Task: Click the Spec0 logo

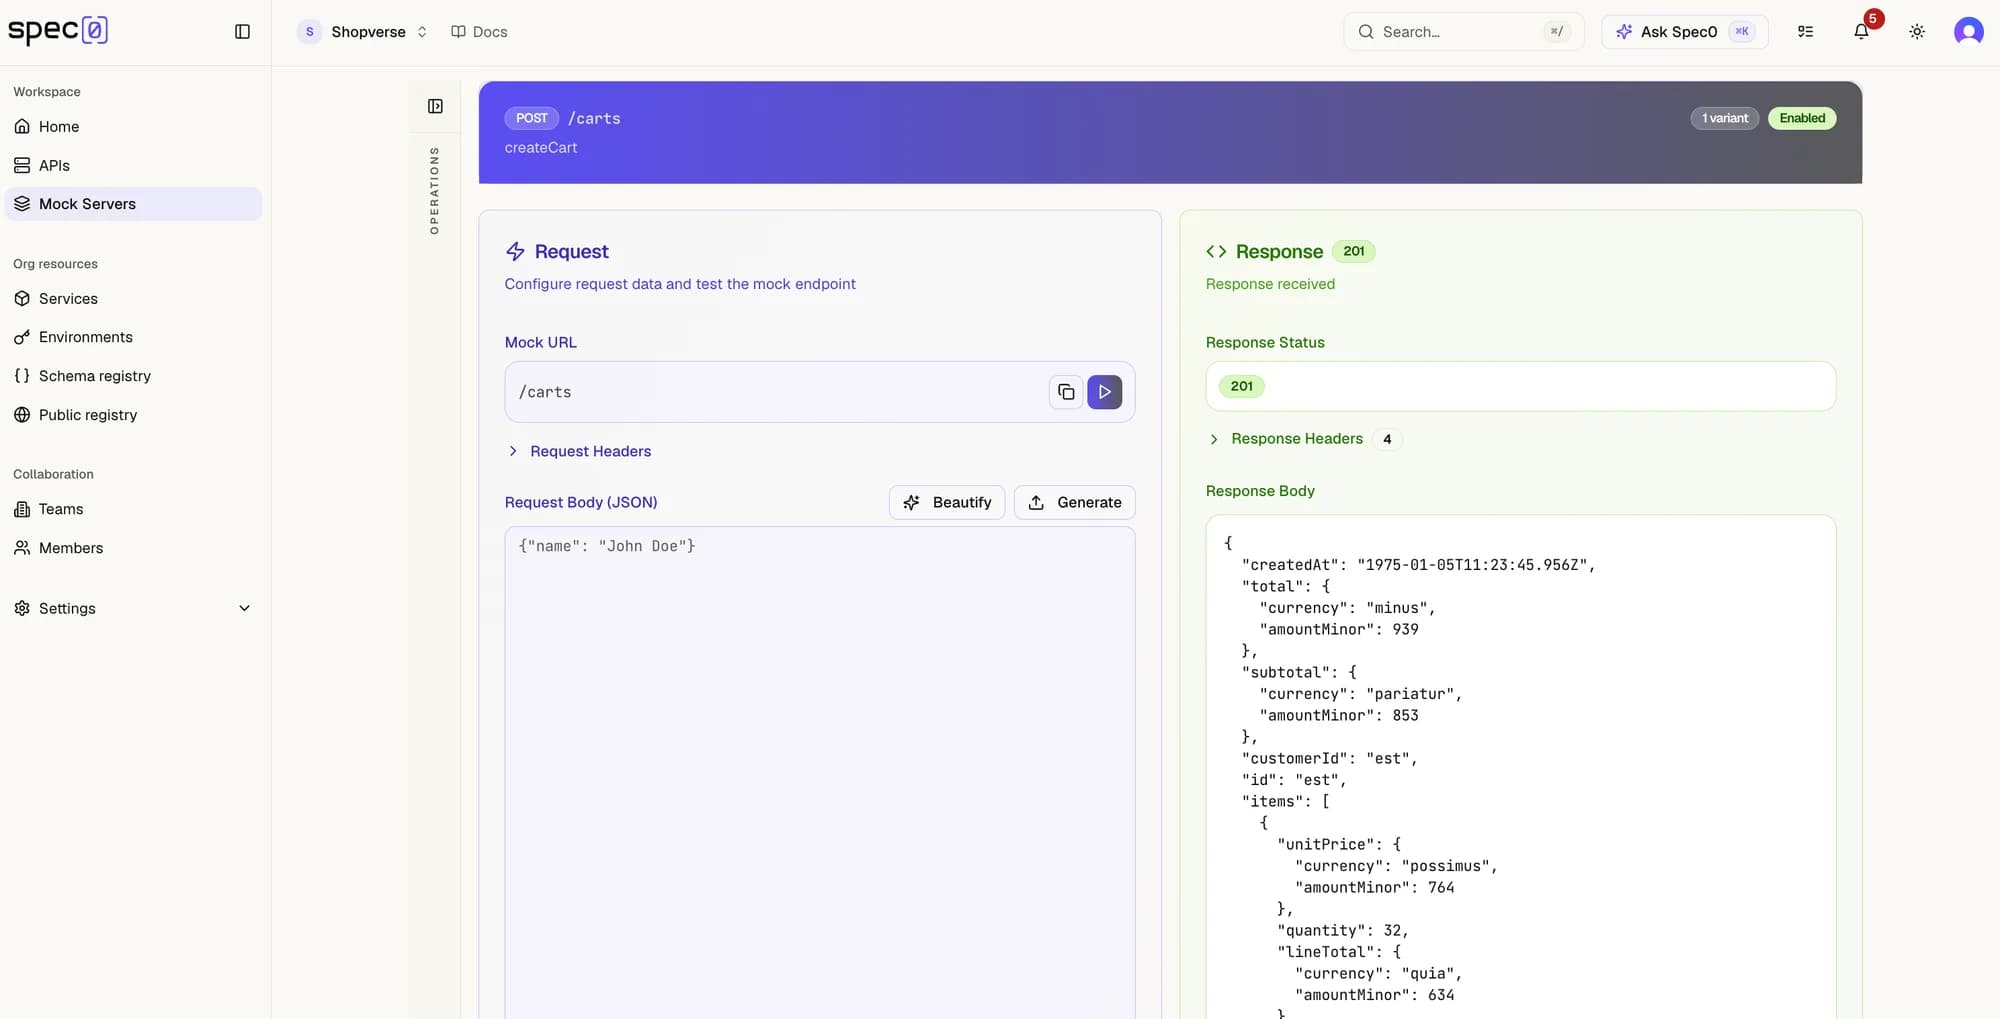Action: (58, 31)
